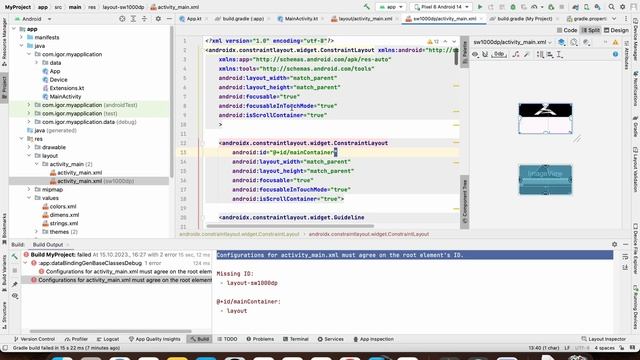
Task: Expand the data package
Action: [x=37, y=62]
